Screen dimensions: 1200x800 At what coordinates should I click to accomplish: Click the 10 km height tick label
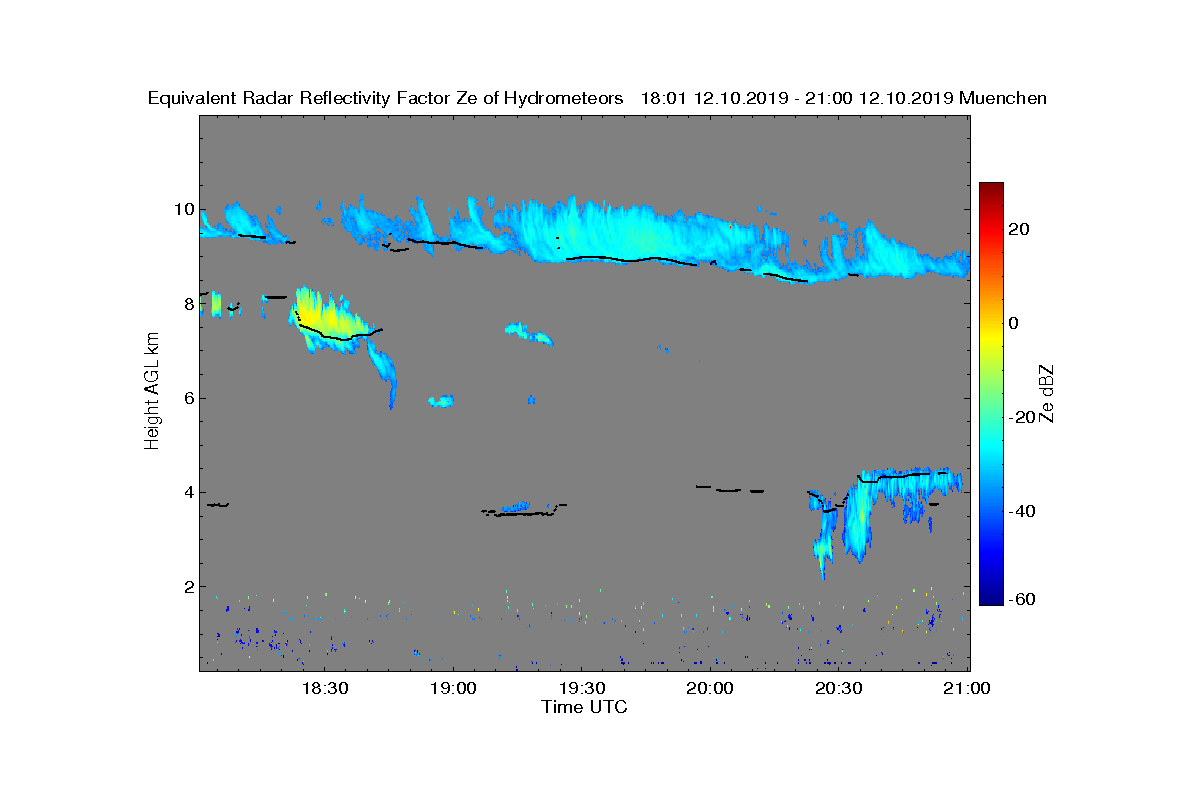point(182,210)
